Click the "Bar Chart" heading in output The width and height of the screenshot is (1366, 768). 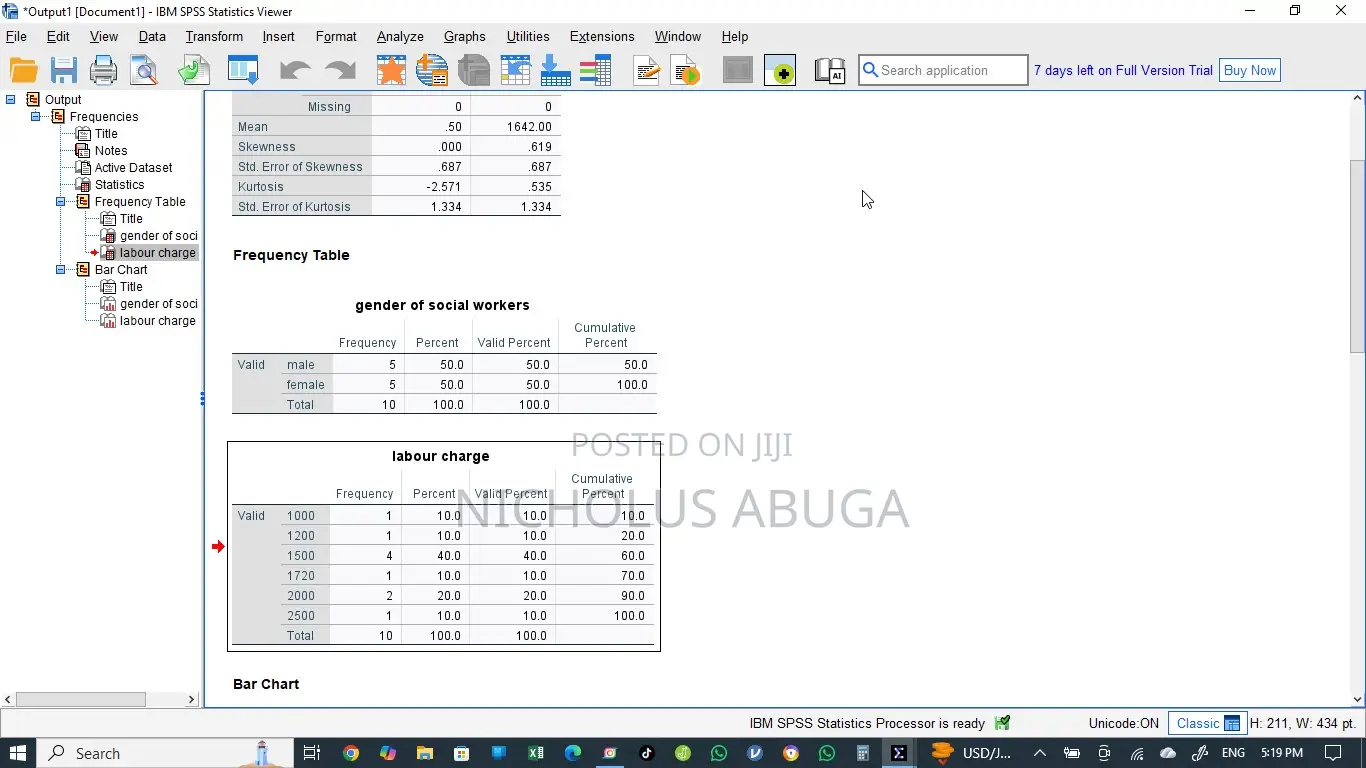(x=266, y=684)
